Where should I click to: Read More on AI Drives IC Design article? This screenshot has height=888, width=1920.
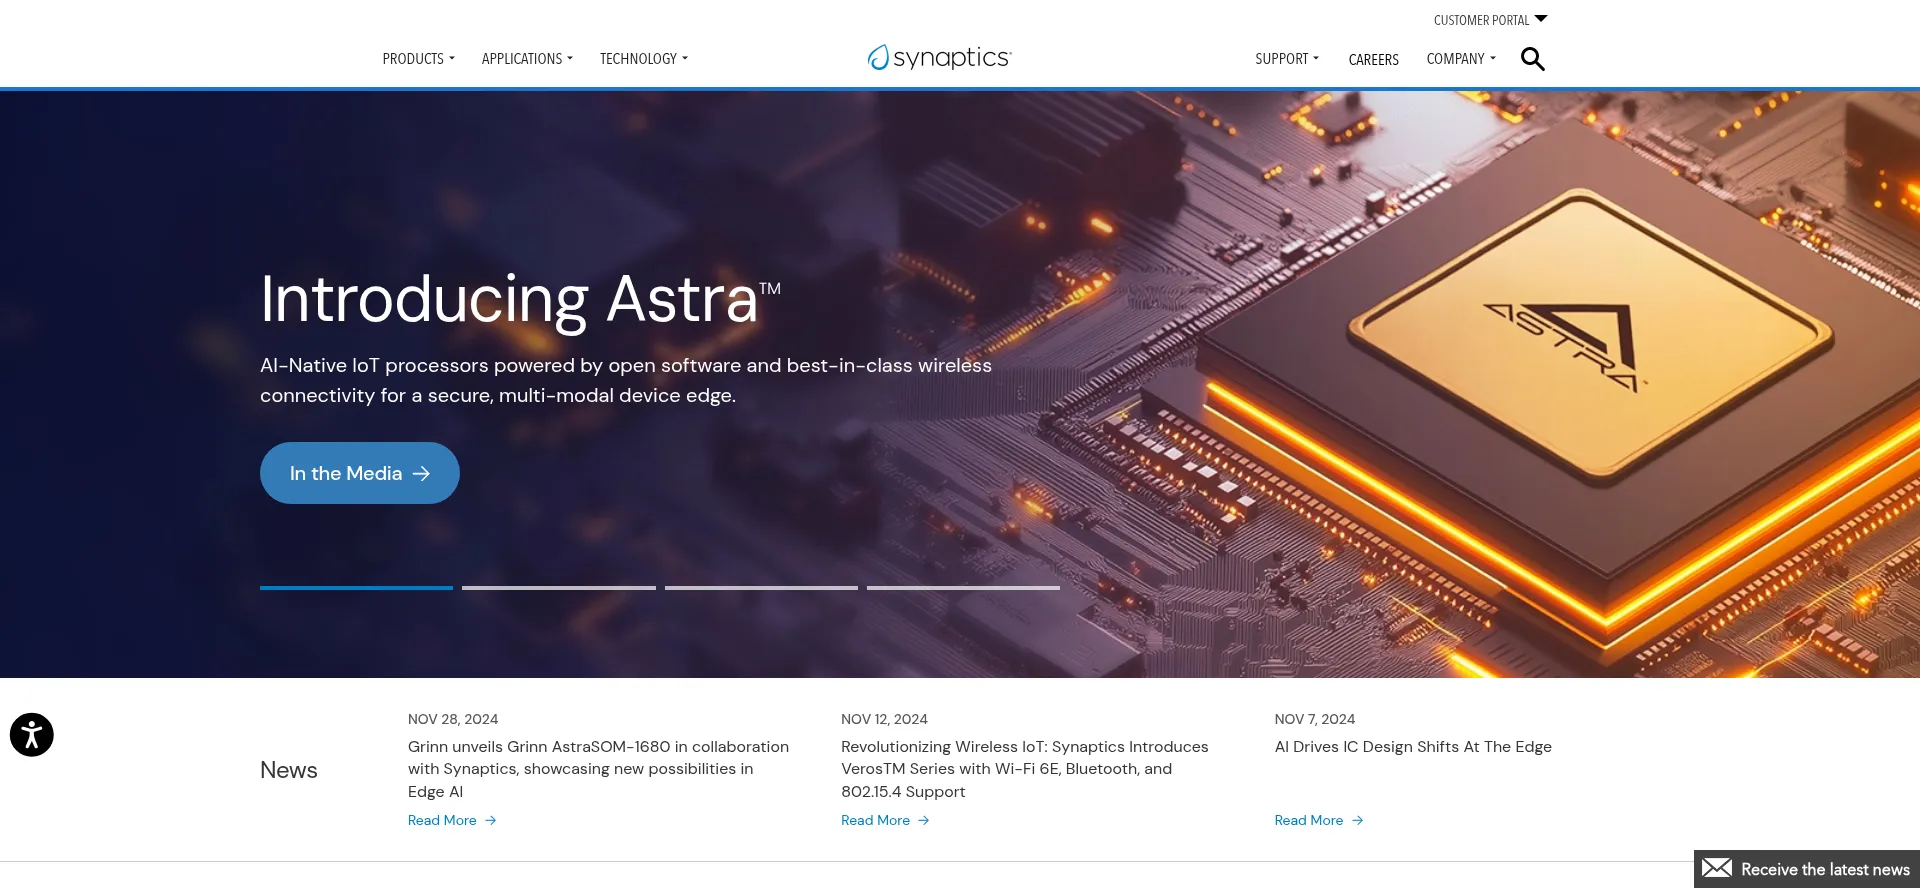pos(1318,820)
